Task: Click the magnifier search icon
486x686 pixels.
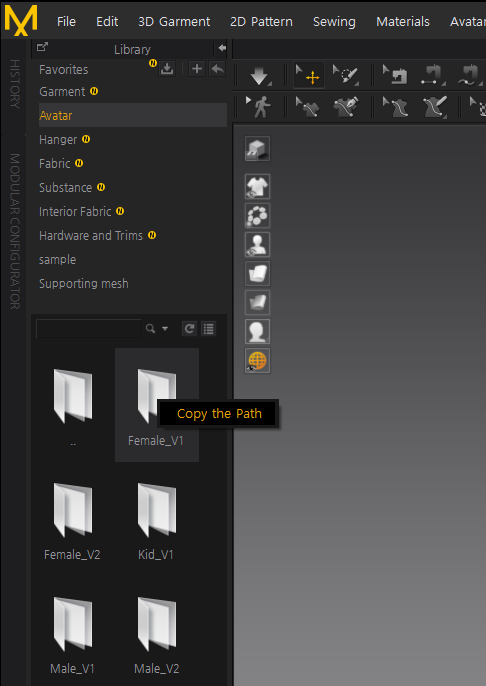Action: tap(150, 329)
